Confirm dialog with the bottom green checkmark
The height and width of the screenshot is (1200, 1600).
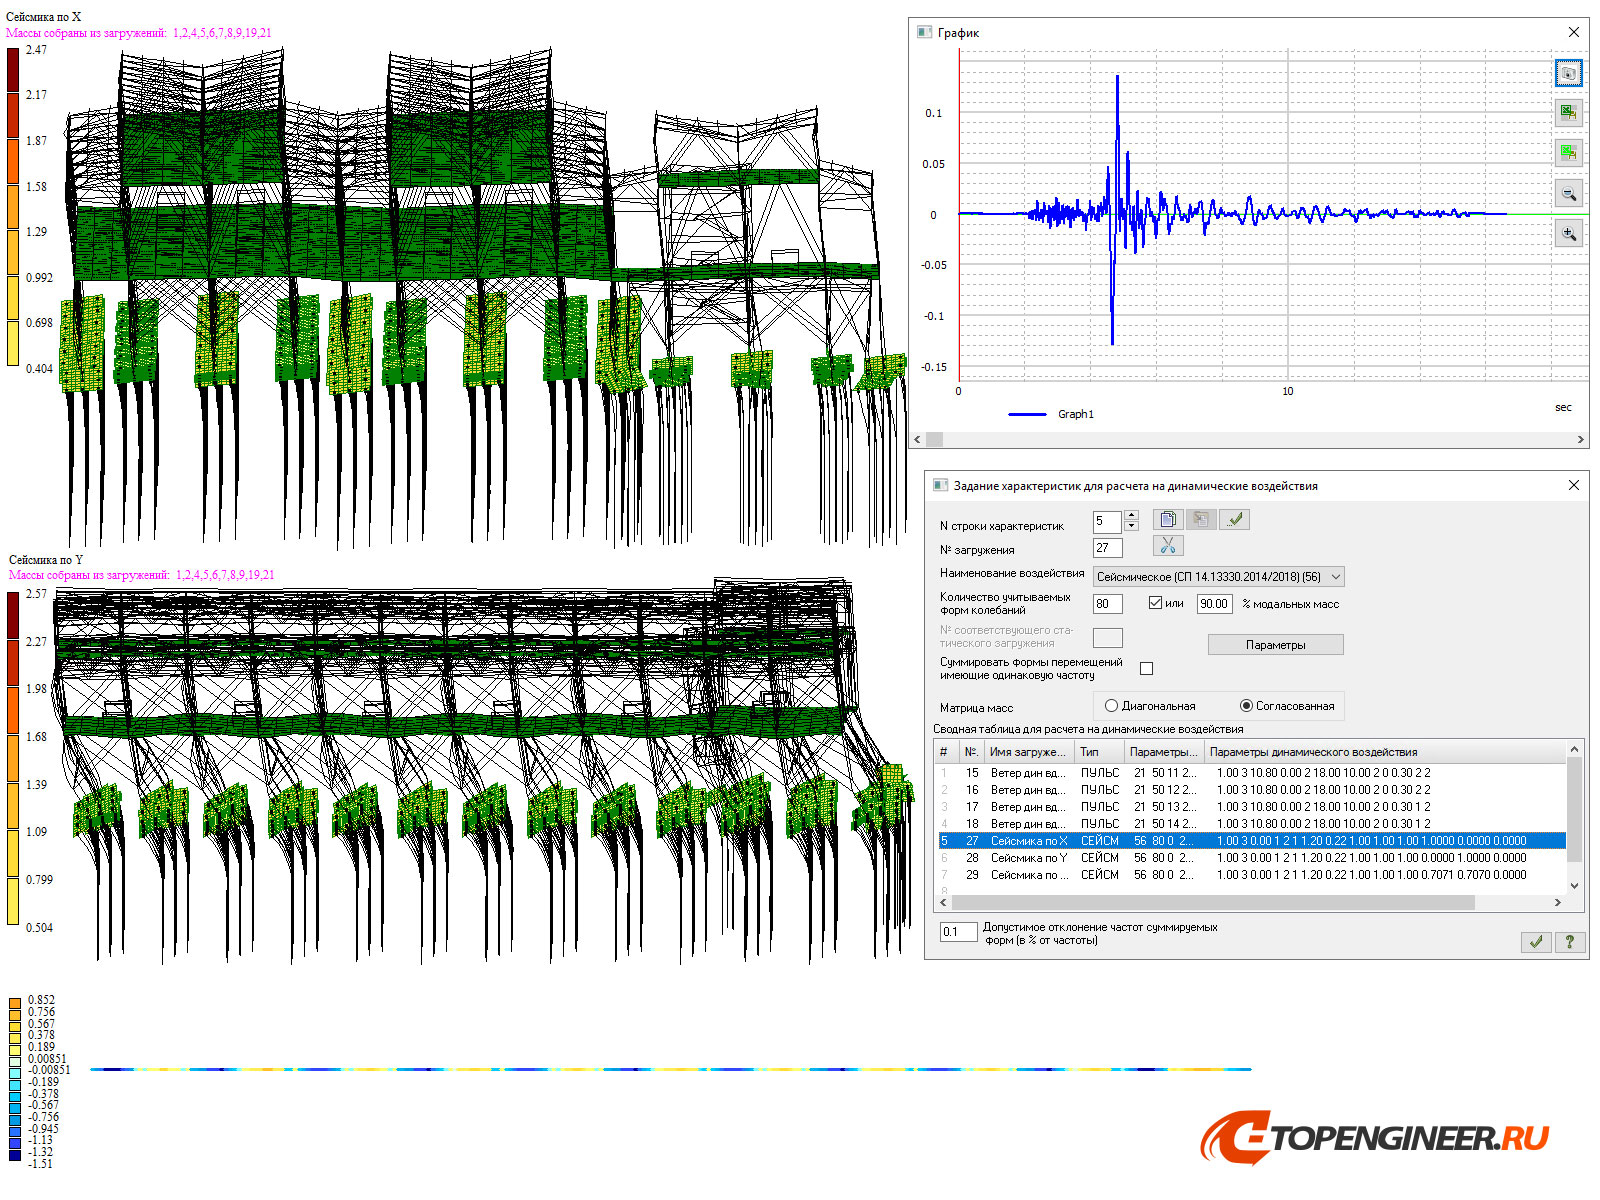pos(1536,941)
